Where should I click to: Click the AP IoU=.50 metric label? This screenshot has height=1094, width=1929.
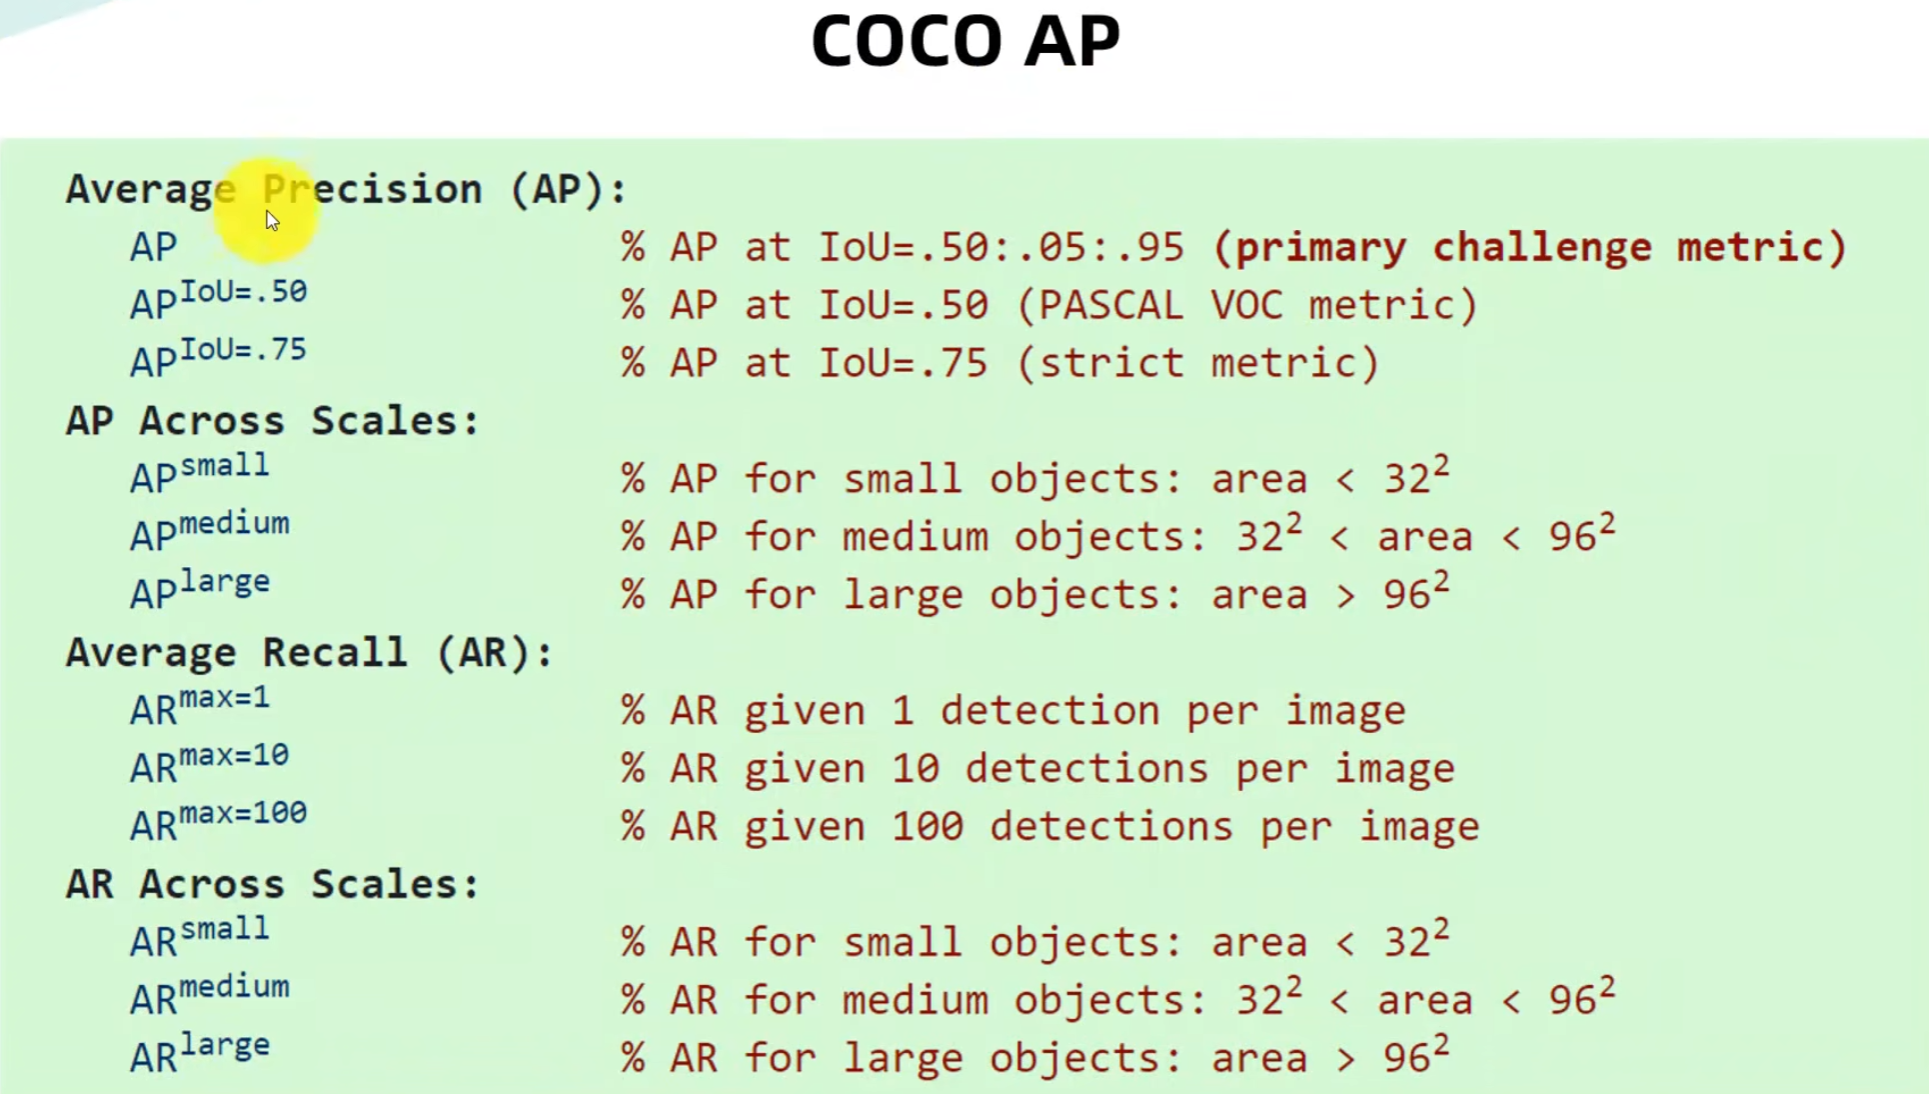point(218,299)
